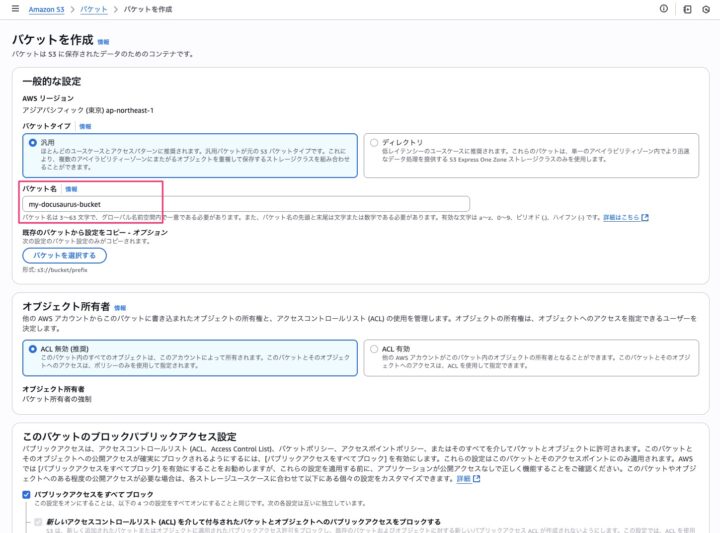Open external link icon after 詳細はこちら
720x533 pixels.
pyautogui.click(x=645, y=218)
